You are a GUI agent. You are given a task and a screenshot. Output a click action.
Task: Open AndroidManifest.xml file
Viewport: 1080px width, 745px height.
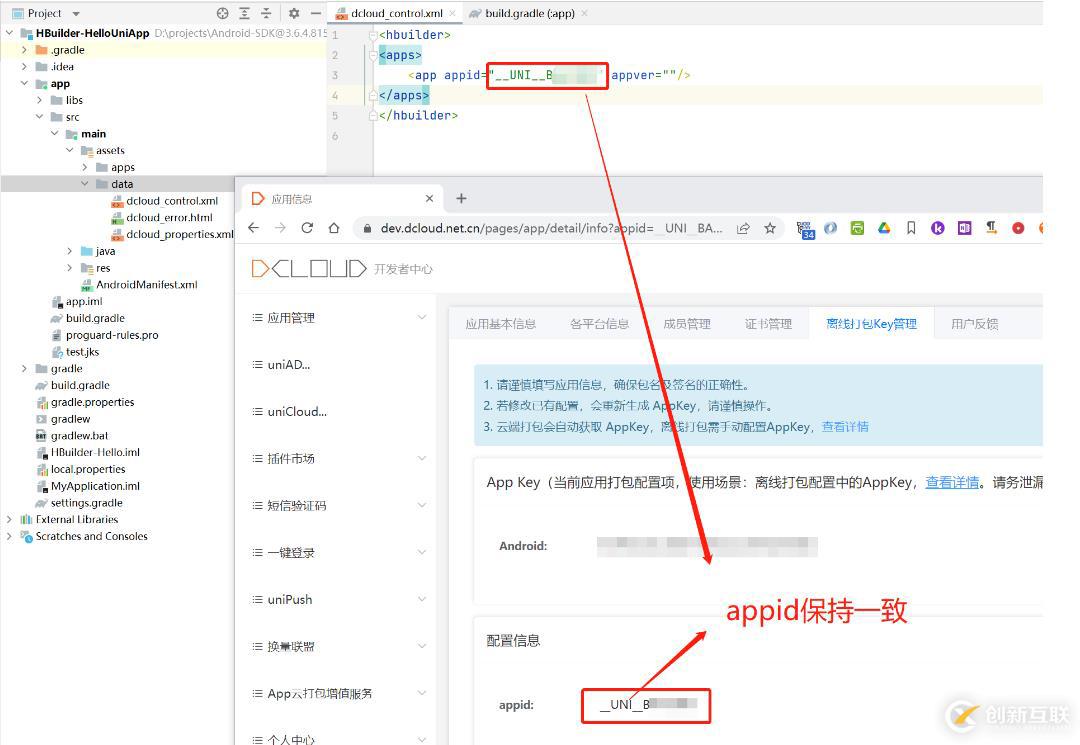pyautogui.click(x=147, y=284)
